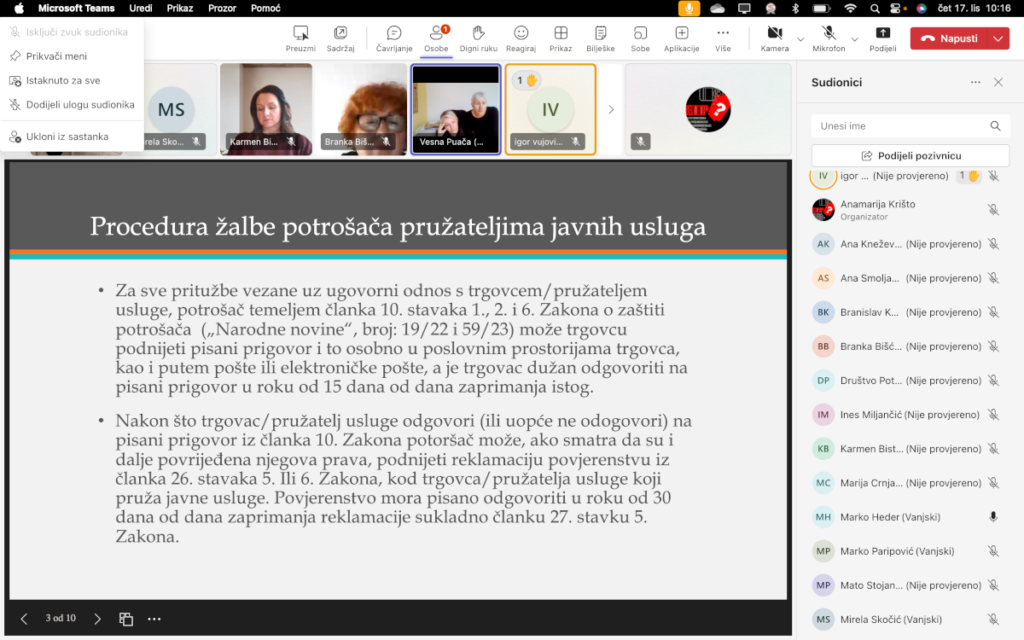Click mic icon for Marko Heder

point(993,517)
